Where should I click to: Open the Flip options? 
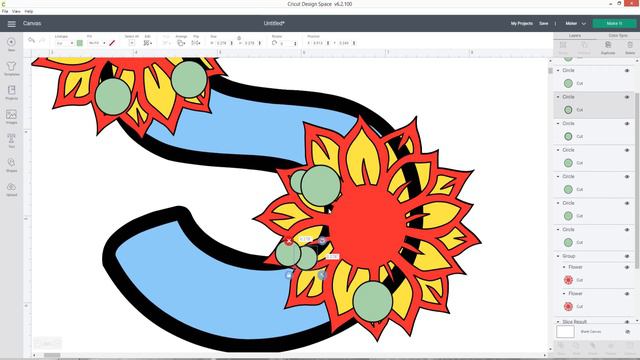pyautogui.click(x=196, y=43)
